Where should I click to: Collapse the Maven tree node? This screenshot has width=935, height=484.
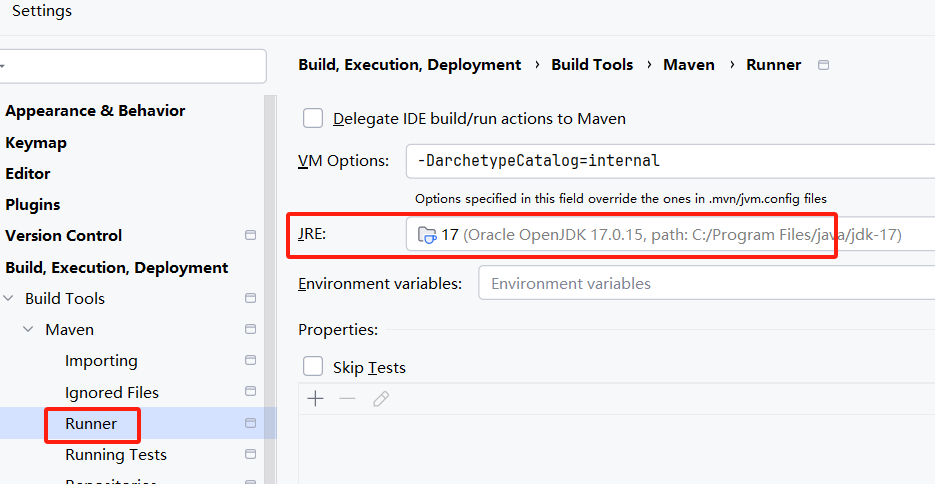pyautogui.click(x=28, y=329)
